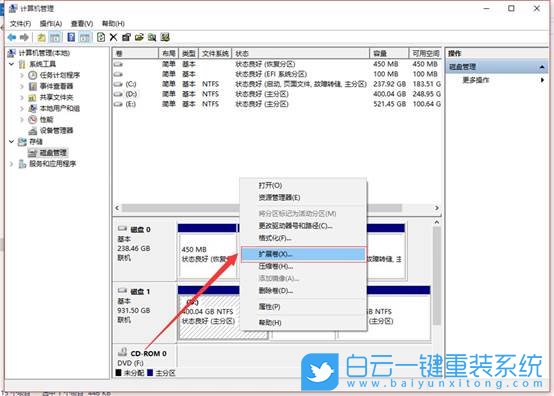554x396 pixels.
Task: Click volume list horizontal scrollbar left arrow
Action: (x=117, y=208)
